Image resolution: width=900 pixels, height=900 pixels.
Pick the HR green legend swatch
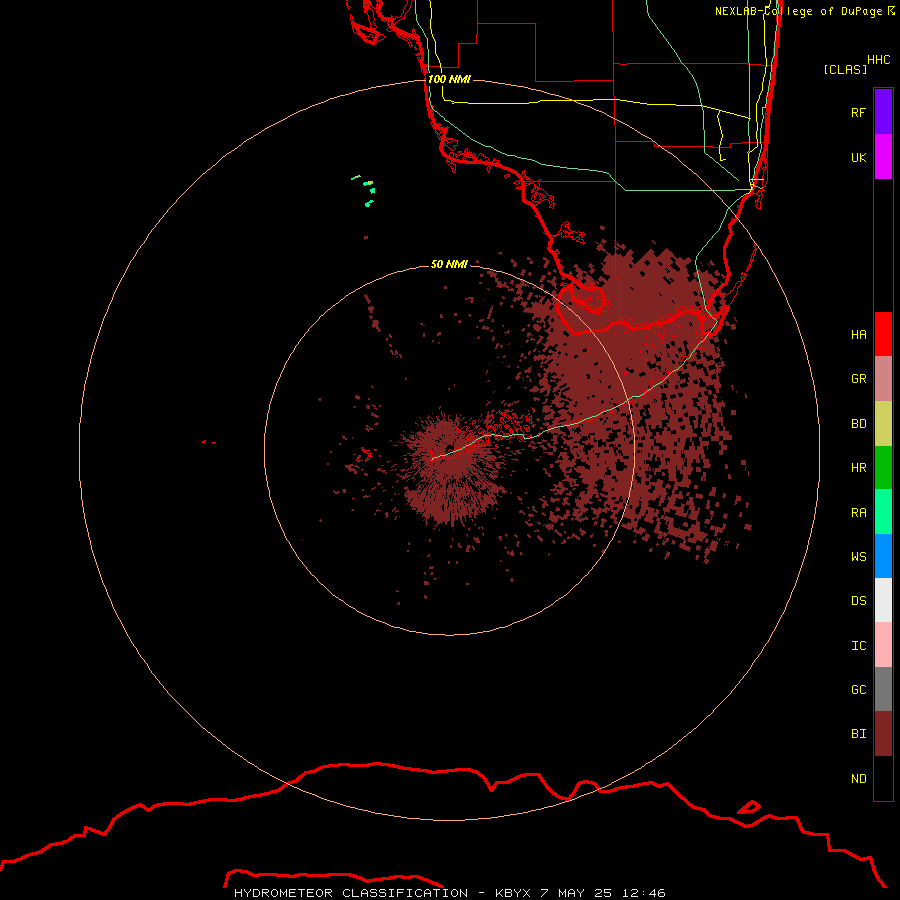coord(883,467)
